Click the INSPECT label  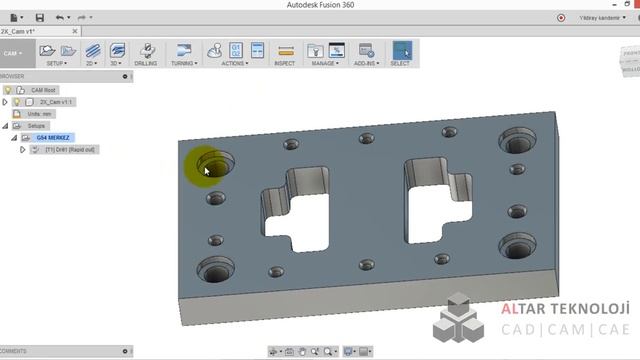tap(284, 63)
